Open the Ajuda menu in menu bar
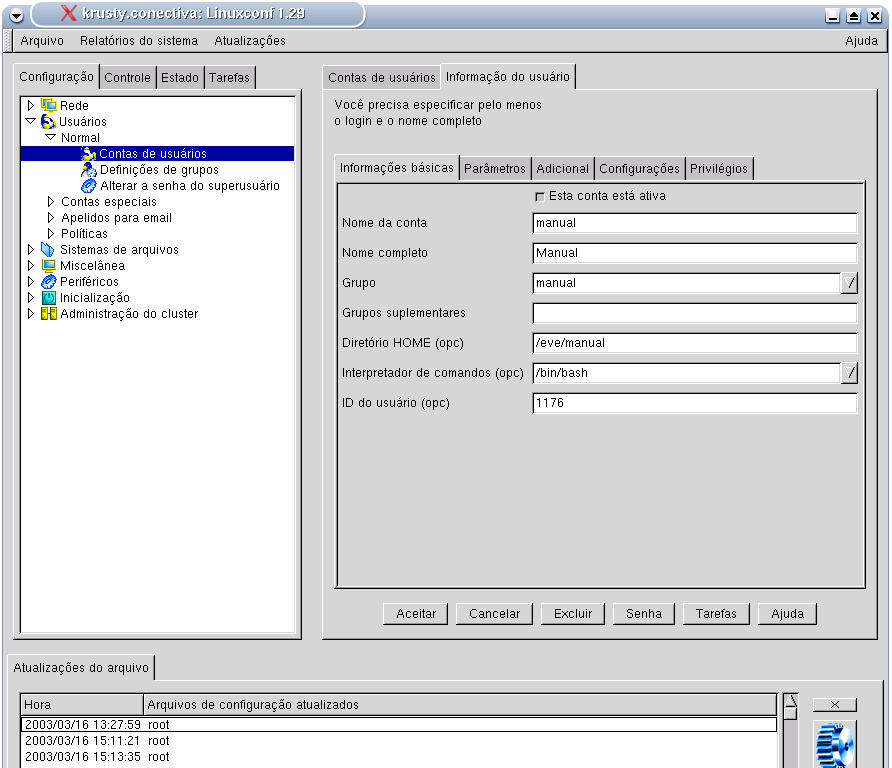The width and height of the screenshot is (892, 768). pyautogui.click(x=861, y=41)
